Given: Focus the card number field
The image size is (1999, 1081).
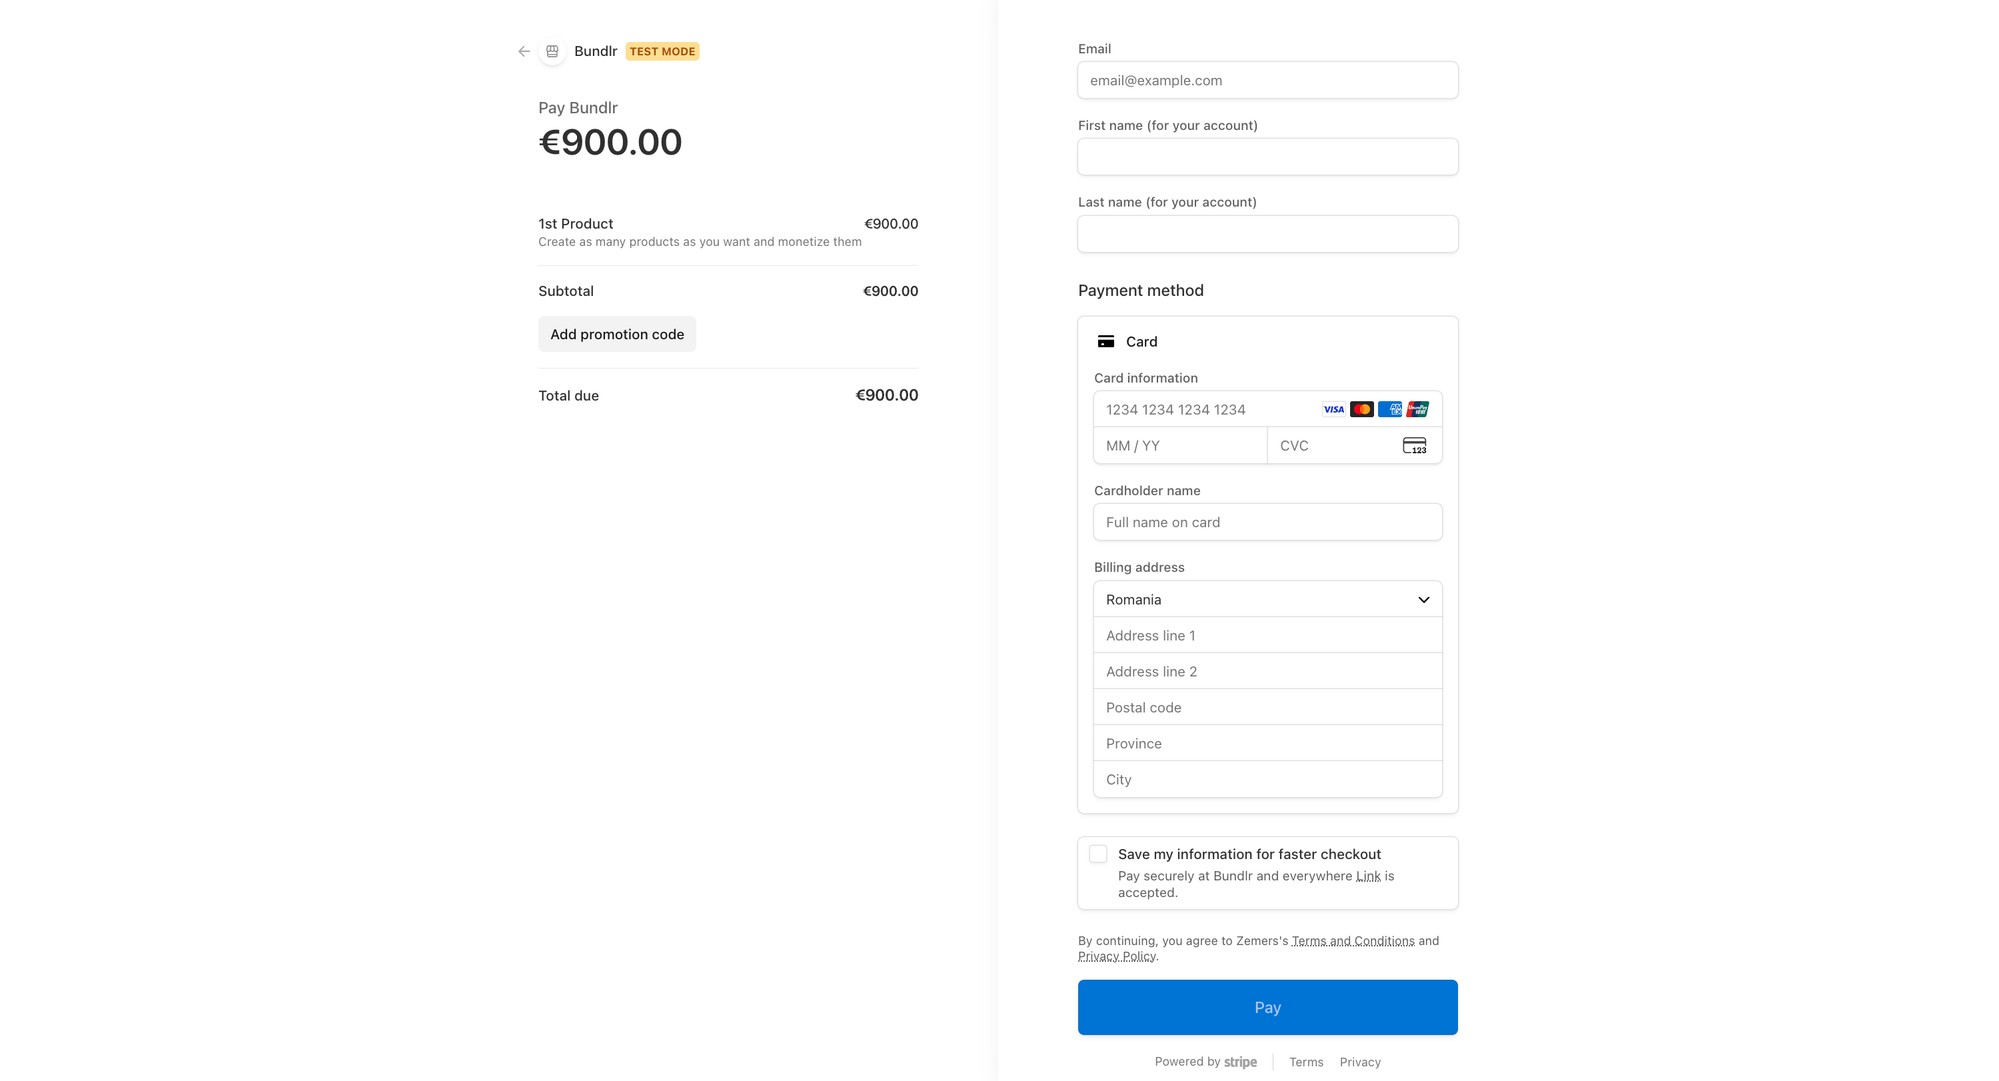Looking at the screenshot, I should 1205,410.
